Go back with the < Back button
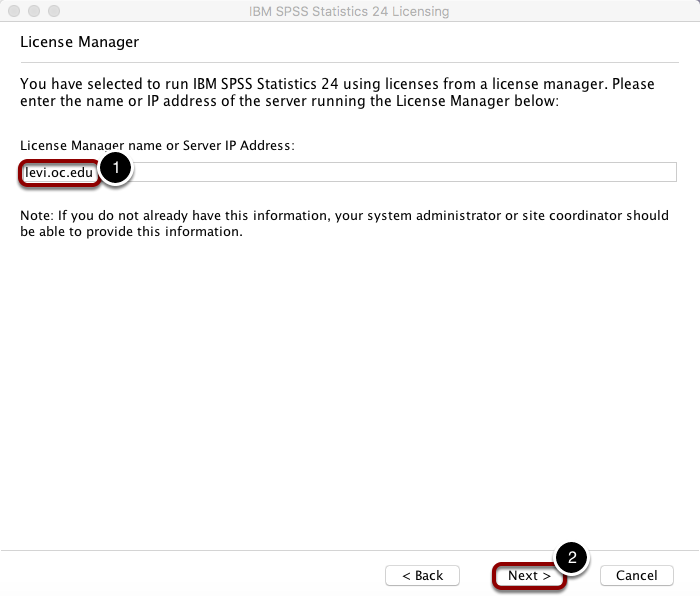 pos(422,575)
